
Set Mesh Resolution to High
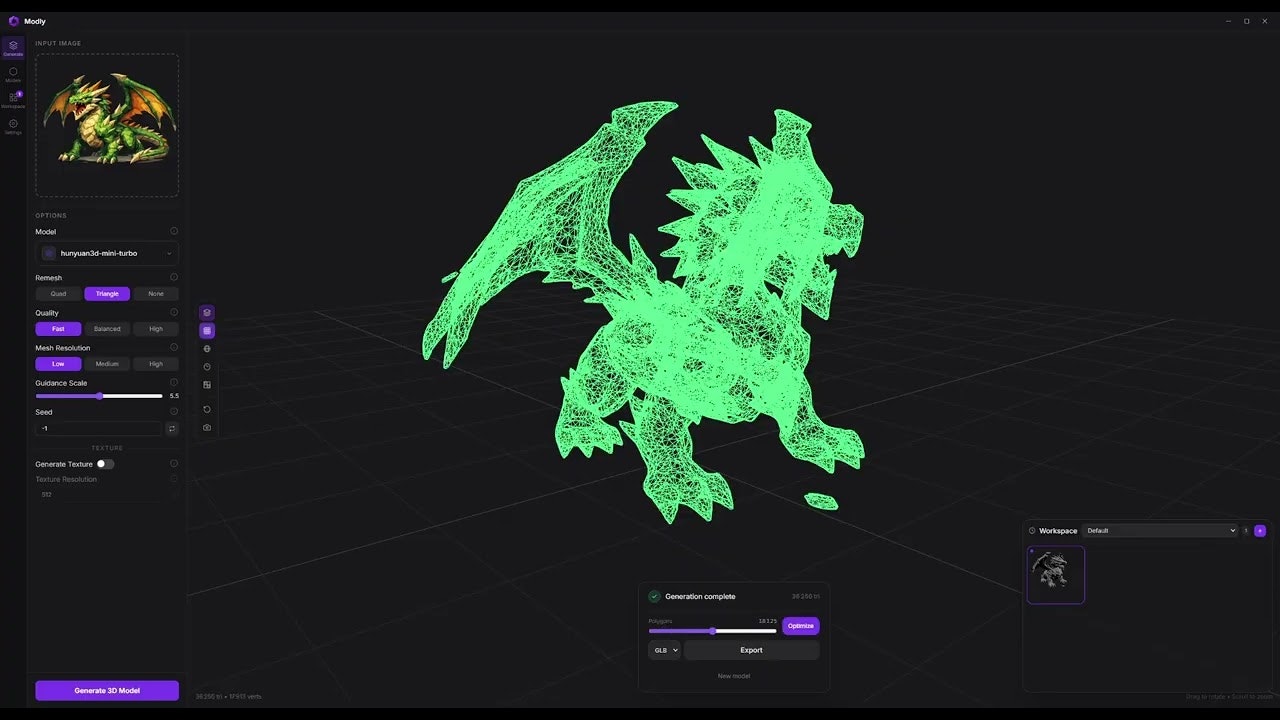(156, 364)
